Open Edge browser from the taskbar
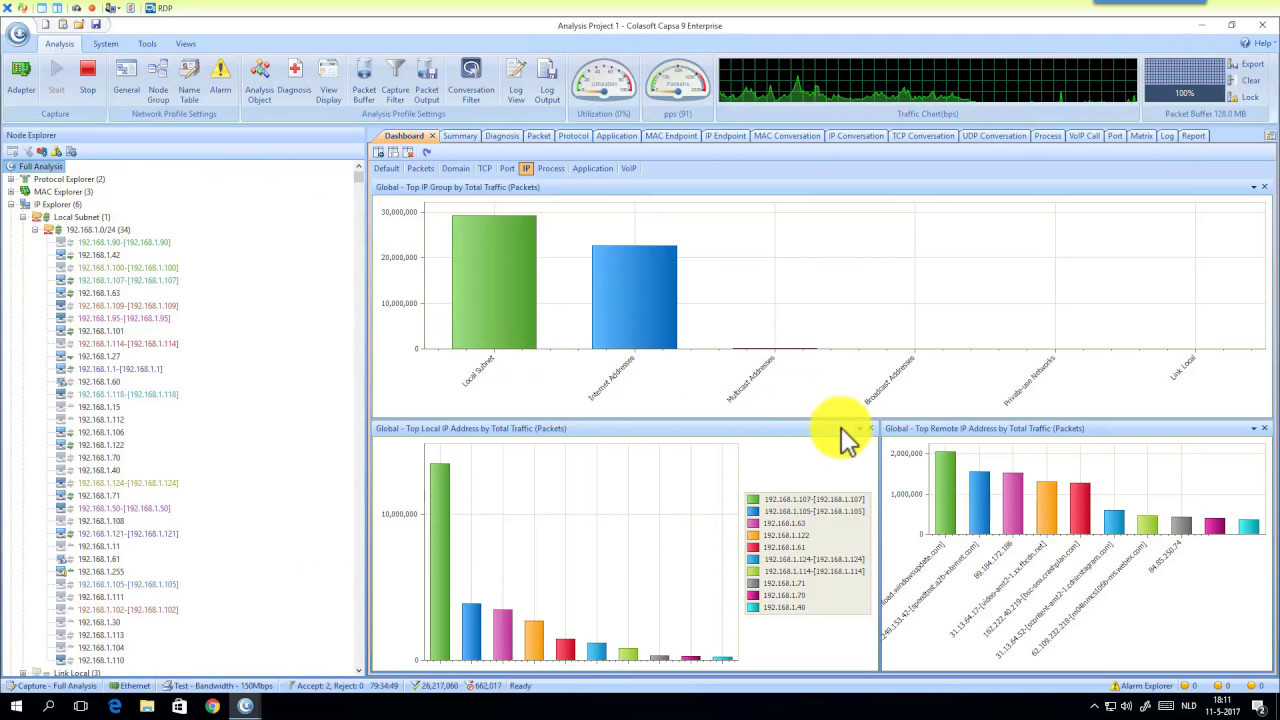This screenshot has height=720, width=1280. coord(114,706)
